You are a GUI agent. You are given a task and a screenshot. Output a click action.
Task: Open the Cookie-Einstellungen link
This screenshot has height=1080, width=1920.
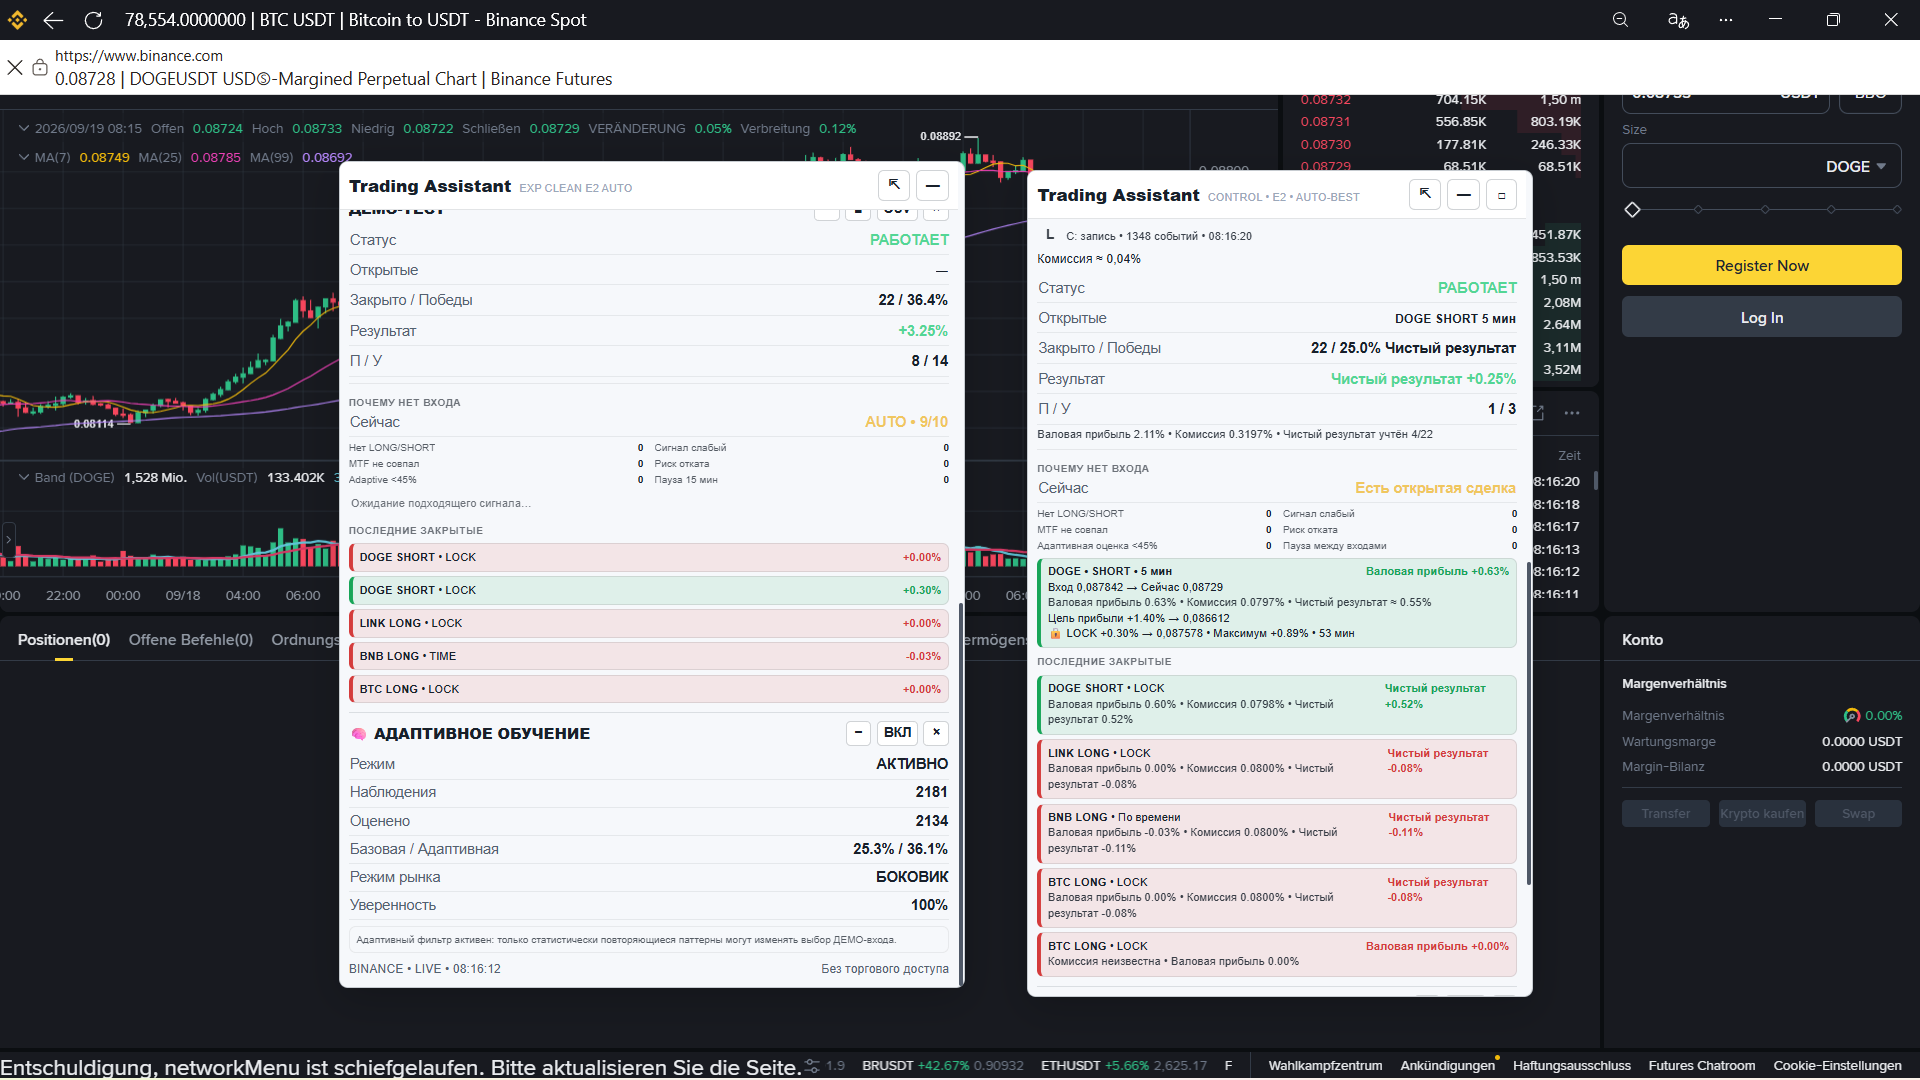pyautogui.click(x=1837, y=1066)
